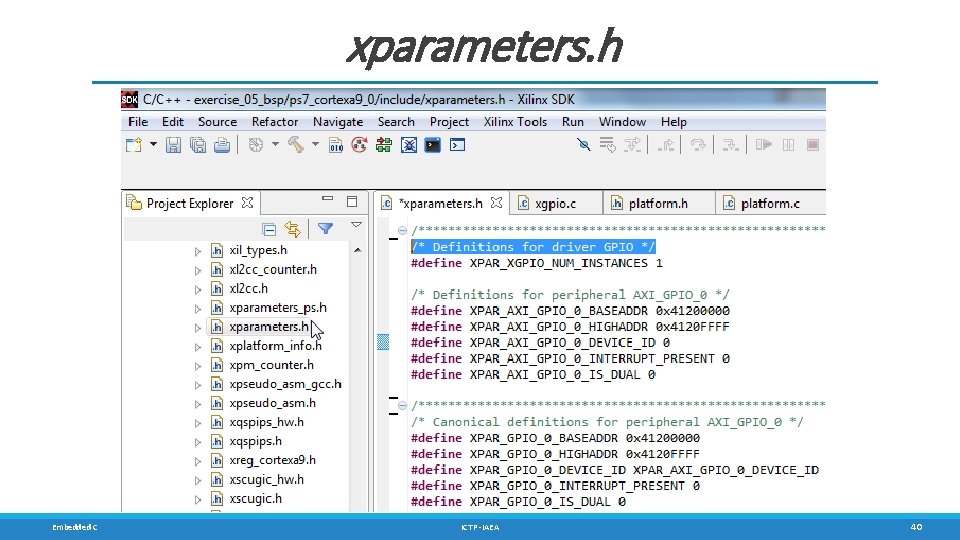The width and height of the screenshot is (960, 540).
Task: Click the Step Over curved arrow icon
Action: (x=698, y=145)
